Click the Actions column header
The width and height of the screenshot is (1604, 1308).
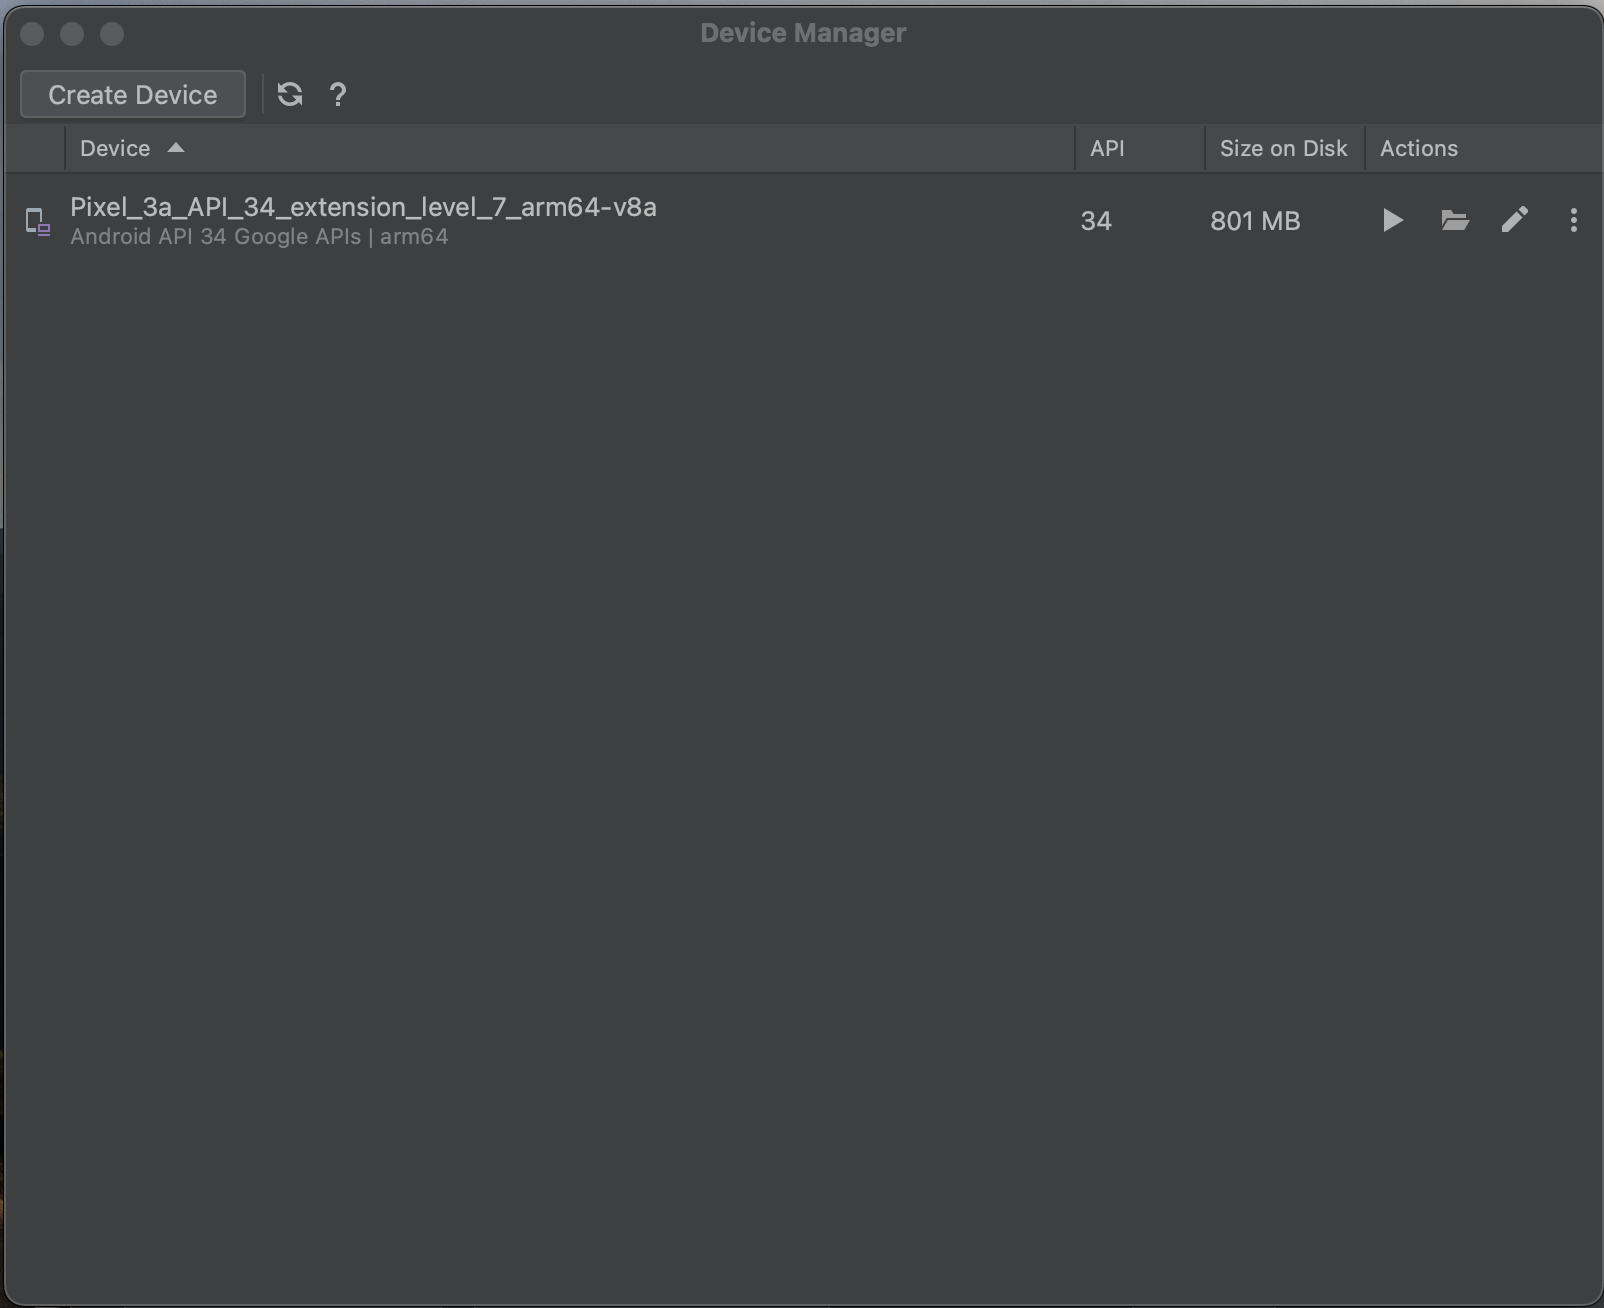coord(1418,149)
